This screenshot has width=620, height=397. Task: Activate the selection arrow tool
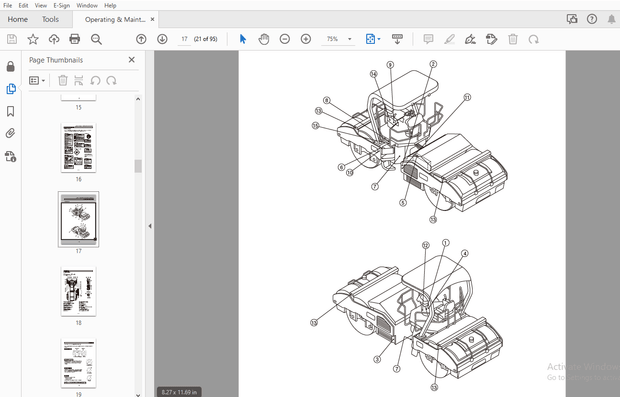(x=243, y=39)
